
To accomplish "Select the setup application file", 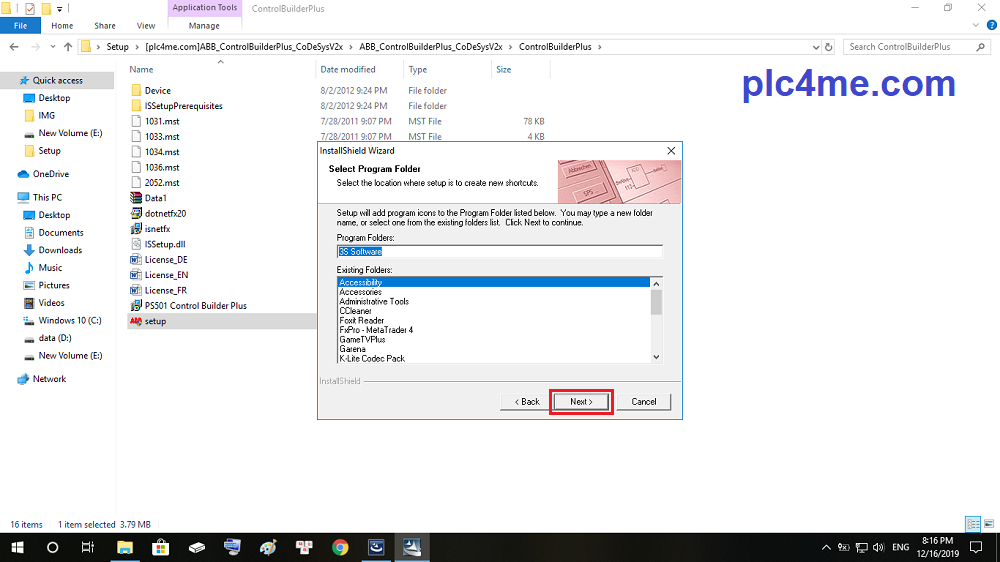I will tap(155, 321).
